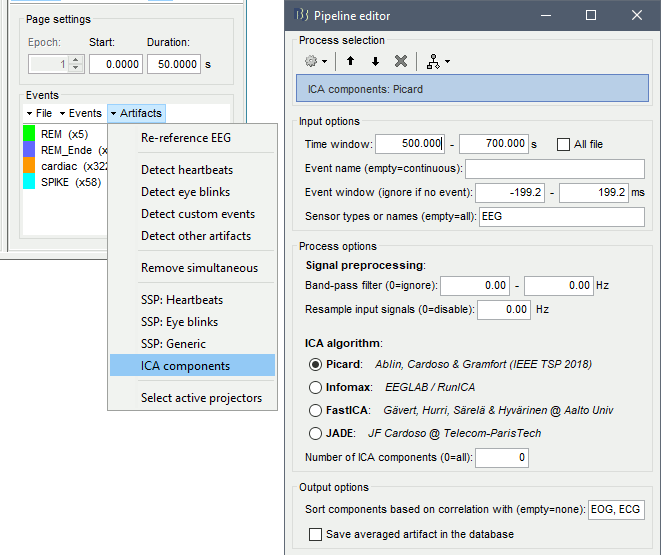The height and width of the screenshot is (555, 663).
Task: Click the Number of ICA components field
Action: 502,458
